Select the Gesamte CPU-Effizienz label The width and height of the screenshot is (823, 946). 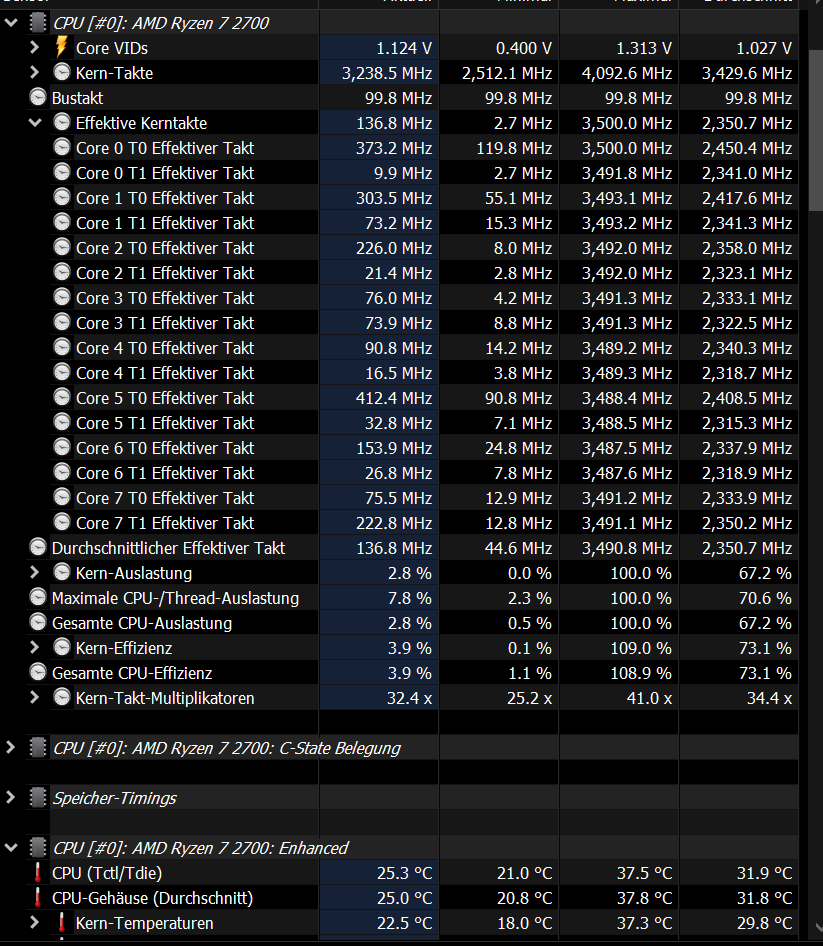click(x=132, y=673)
